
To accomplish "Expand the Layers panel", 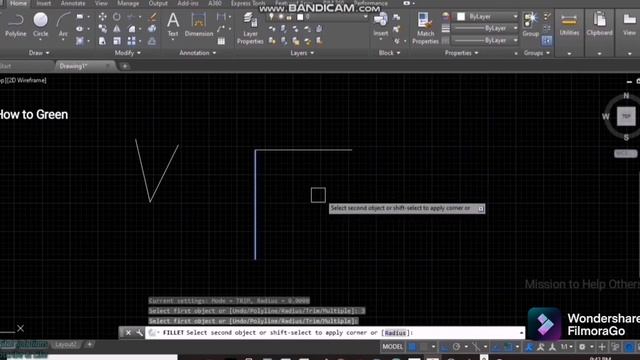I will click(x=302, y=53).
